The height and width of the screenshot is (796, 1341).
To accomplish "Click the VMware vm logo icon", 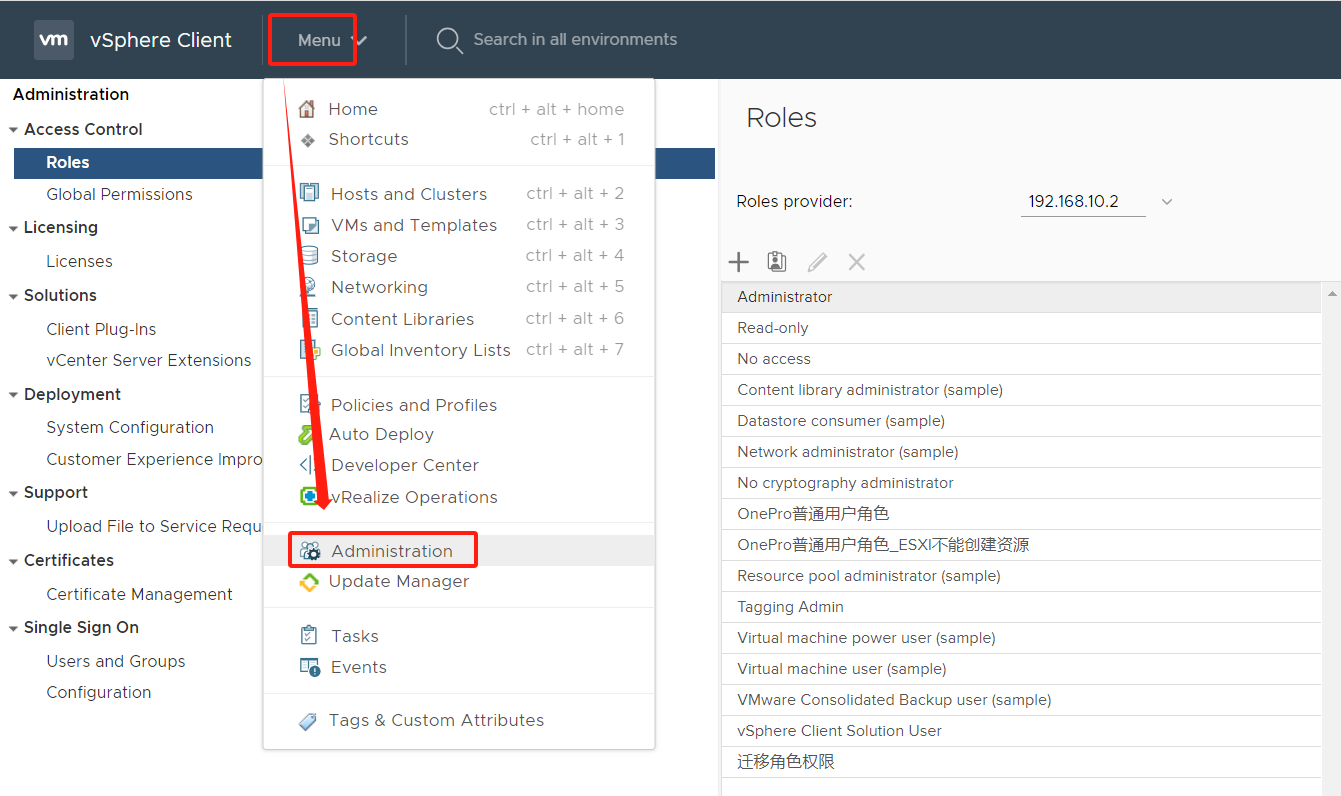I will (x=53, y=40).
